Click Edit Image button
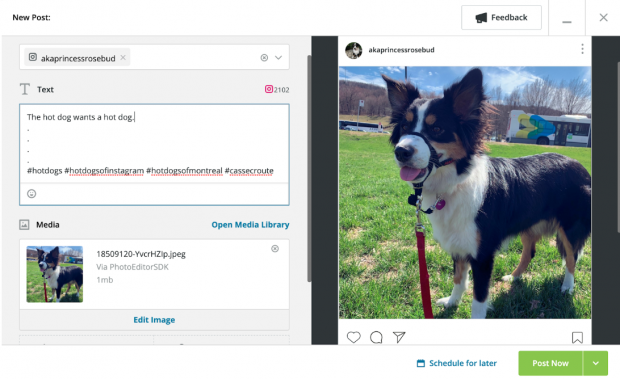Screen dimensions: 620x379 pyautogui.click(x=154, y=320)
